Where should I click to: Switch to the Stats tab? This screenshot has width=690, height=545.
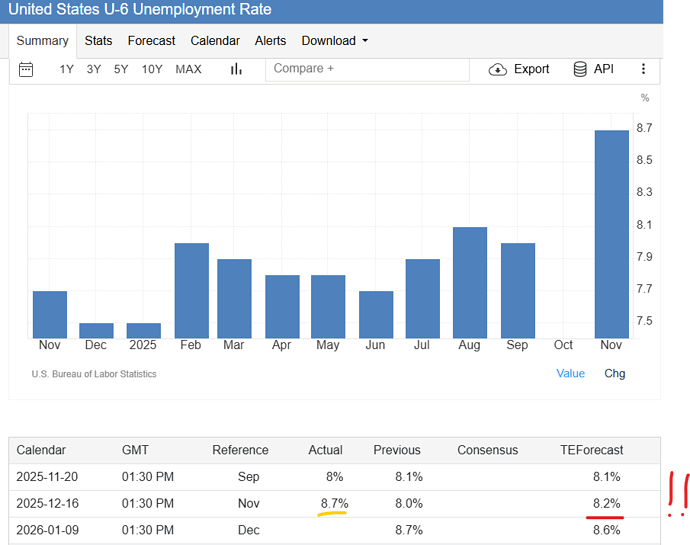(98, 41)
